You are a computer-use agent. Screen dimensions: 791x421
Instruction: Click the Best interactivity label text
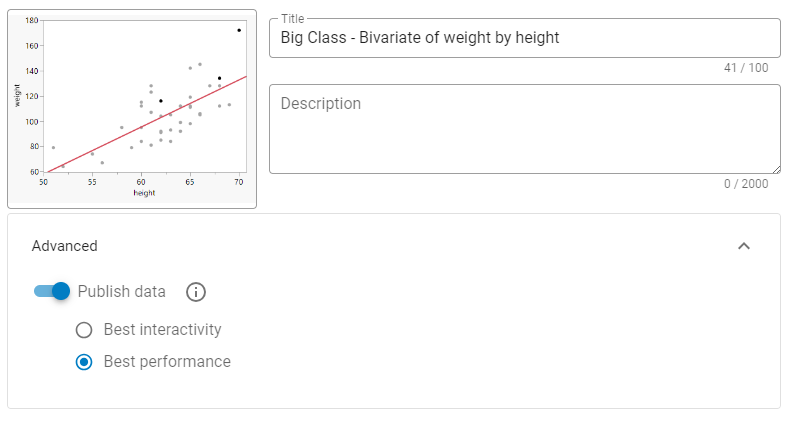(163, 330)
